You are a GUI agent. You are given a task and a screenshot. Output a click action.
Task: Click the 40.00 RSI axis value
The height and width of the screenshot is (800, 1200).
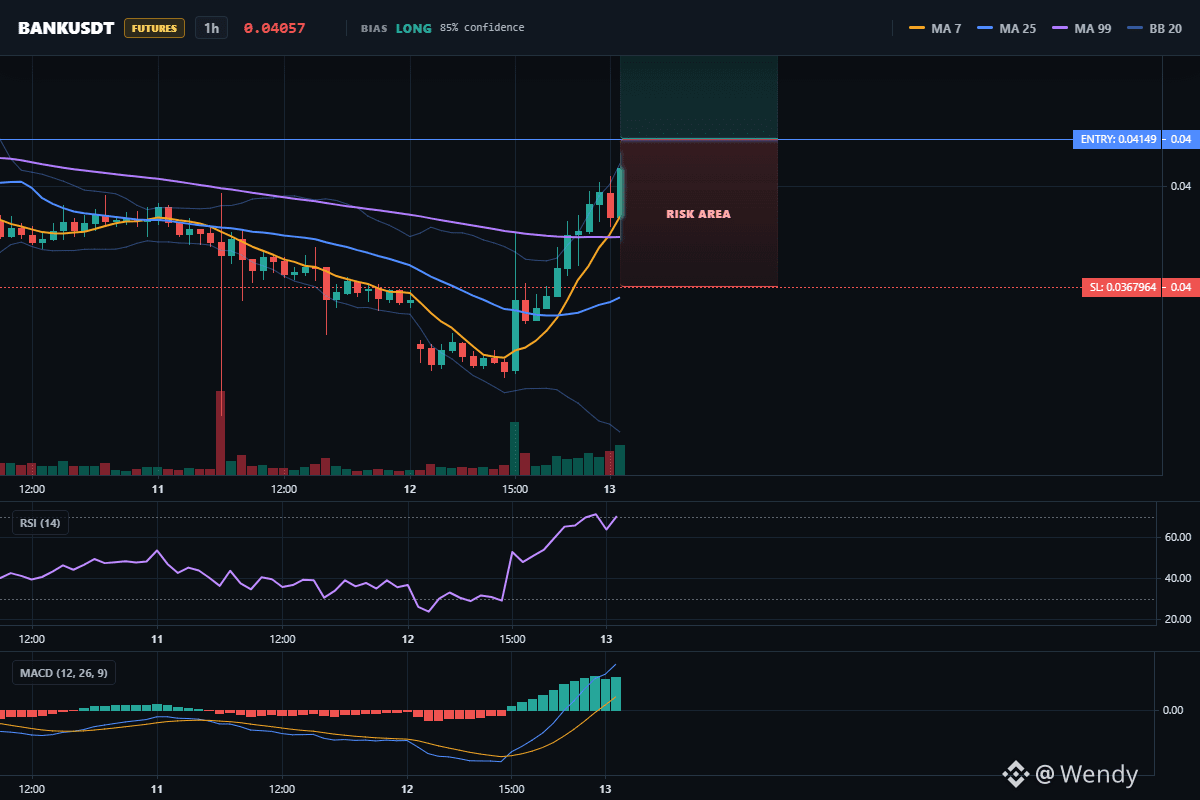[1178, 578]
